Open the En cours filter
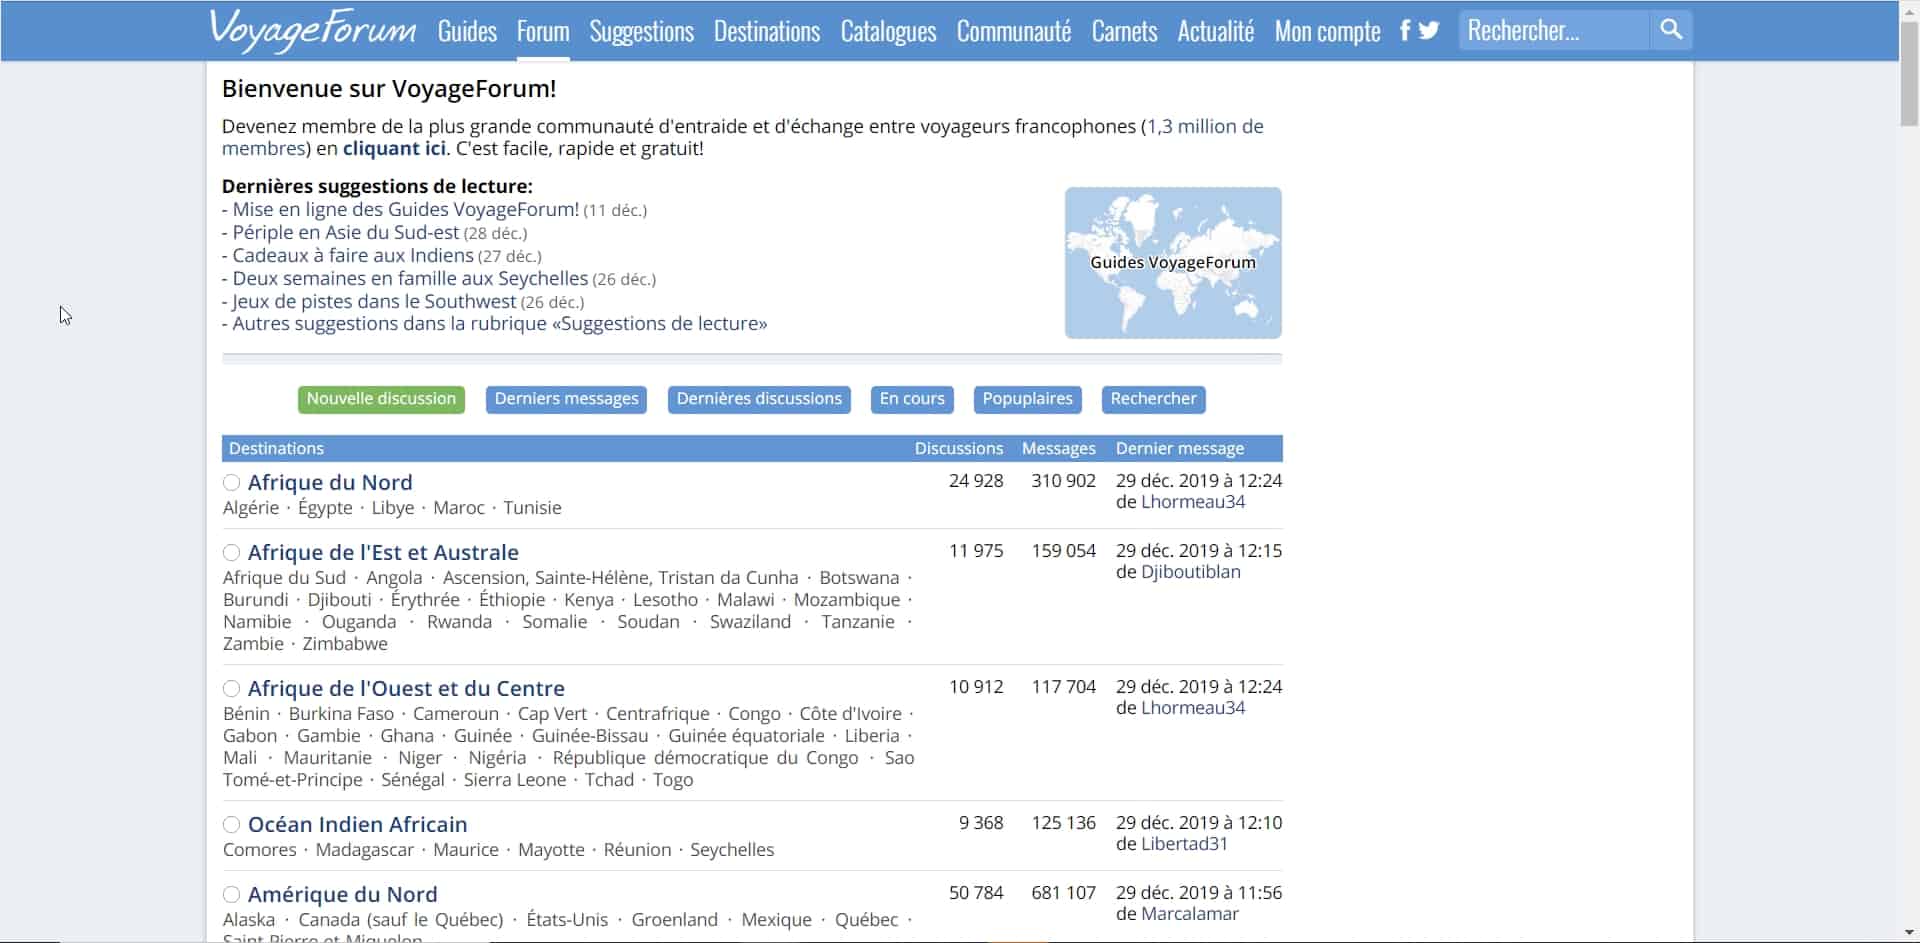The height and width of the screenshot is (943, 1920). tap(912, 399)
